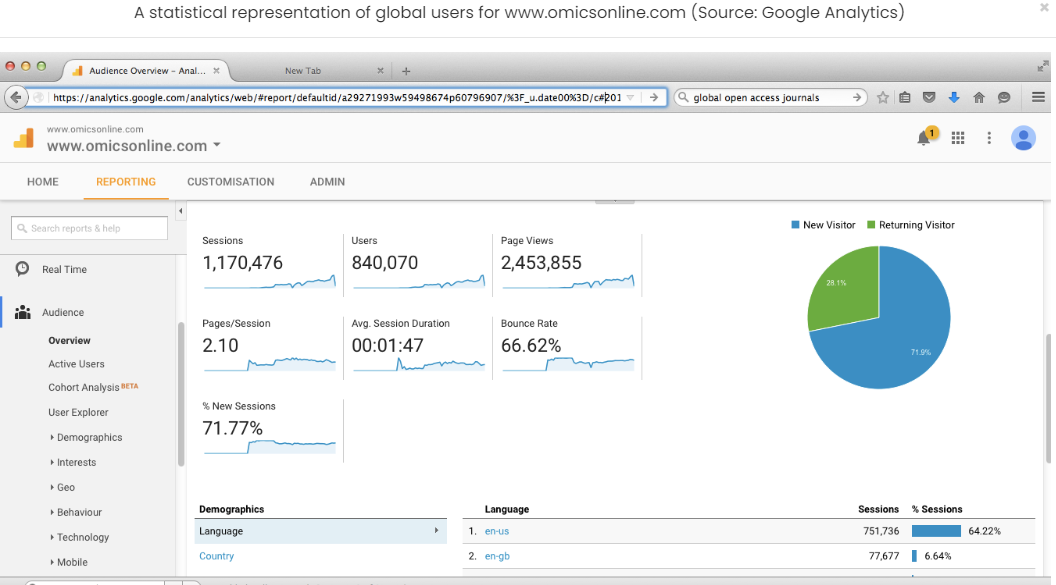This screenshot has height=585, width=1056.
Task: Click the fullscreen arrows icon in window corner
Action: coord(1043,66)
